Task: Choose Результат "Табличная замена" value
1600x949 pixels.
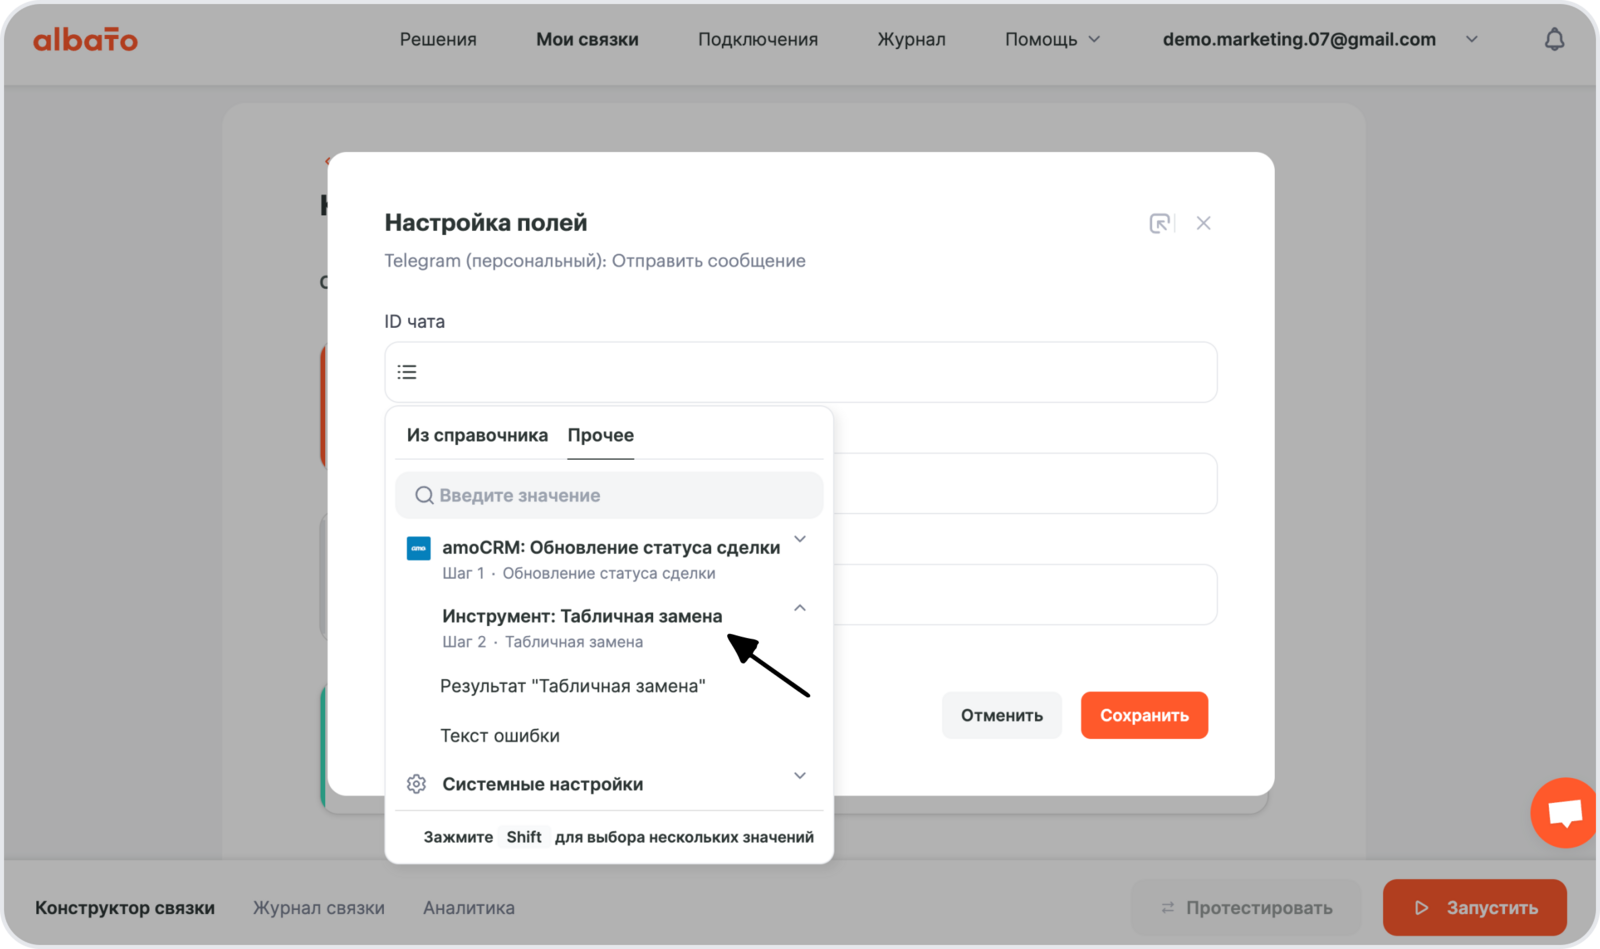Action: pyautogui.click(x=573, y=686)
